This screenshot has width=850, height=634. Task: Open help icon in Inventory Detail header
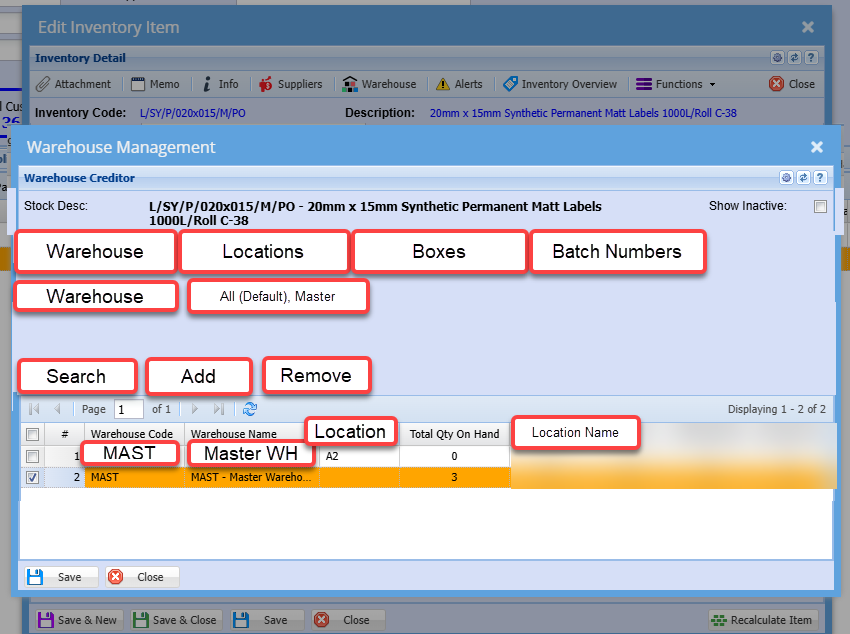click(x=811, y=57)
